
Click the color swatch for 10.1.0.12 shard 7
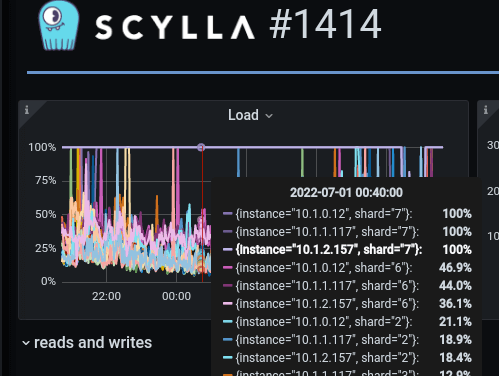pyautogui.click(x=227, y=213)
